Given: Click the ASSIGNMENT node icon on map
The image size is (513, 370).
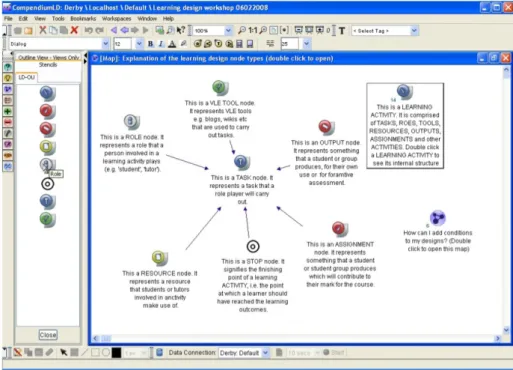Looking at the screenshot, I should (340, 229).
